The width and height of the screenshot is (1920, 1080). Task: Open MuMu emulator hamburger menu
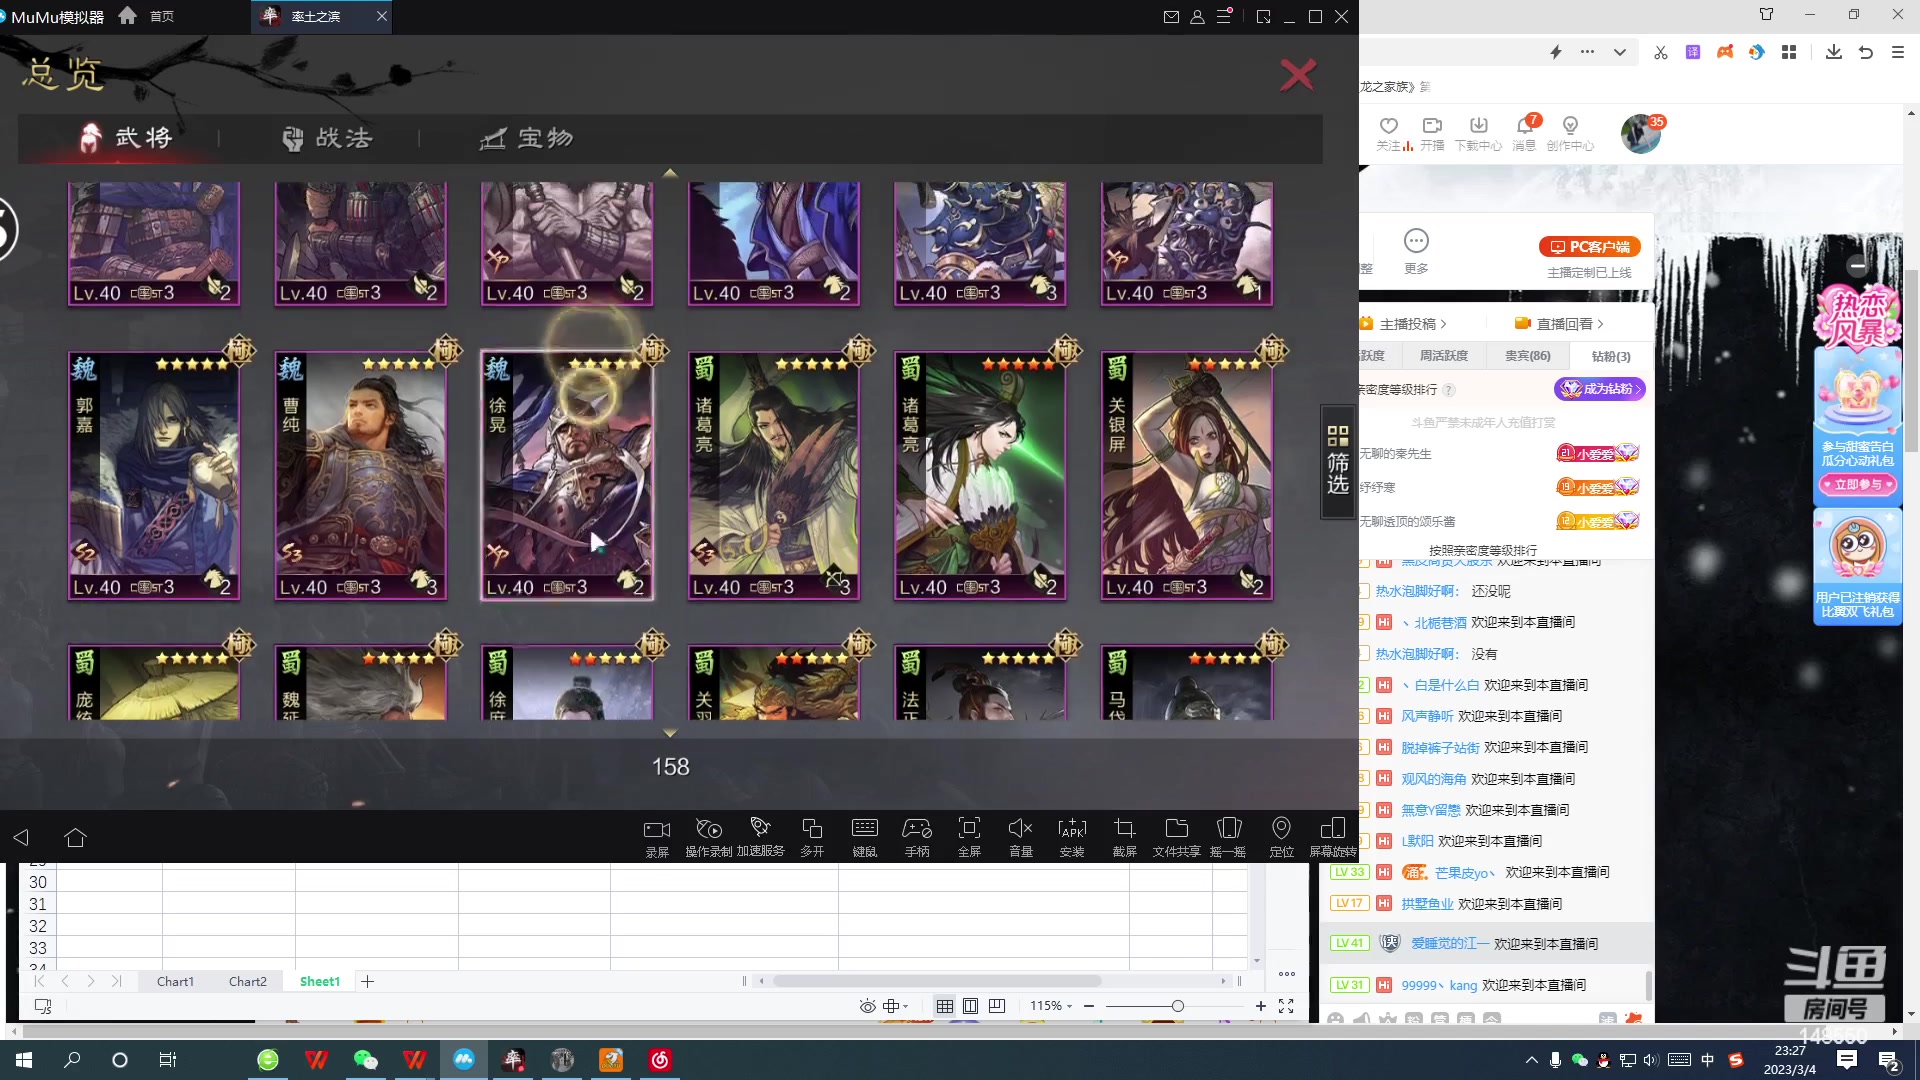coord(1224,17)
